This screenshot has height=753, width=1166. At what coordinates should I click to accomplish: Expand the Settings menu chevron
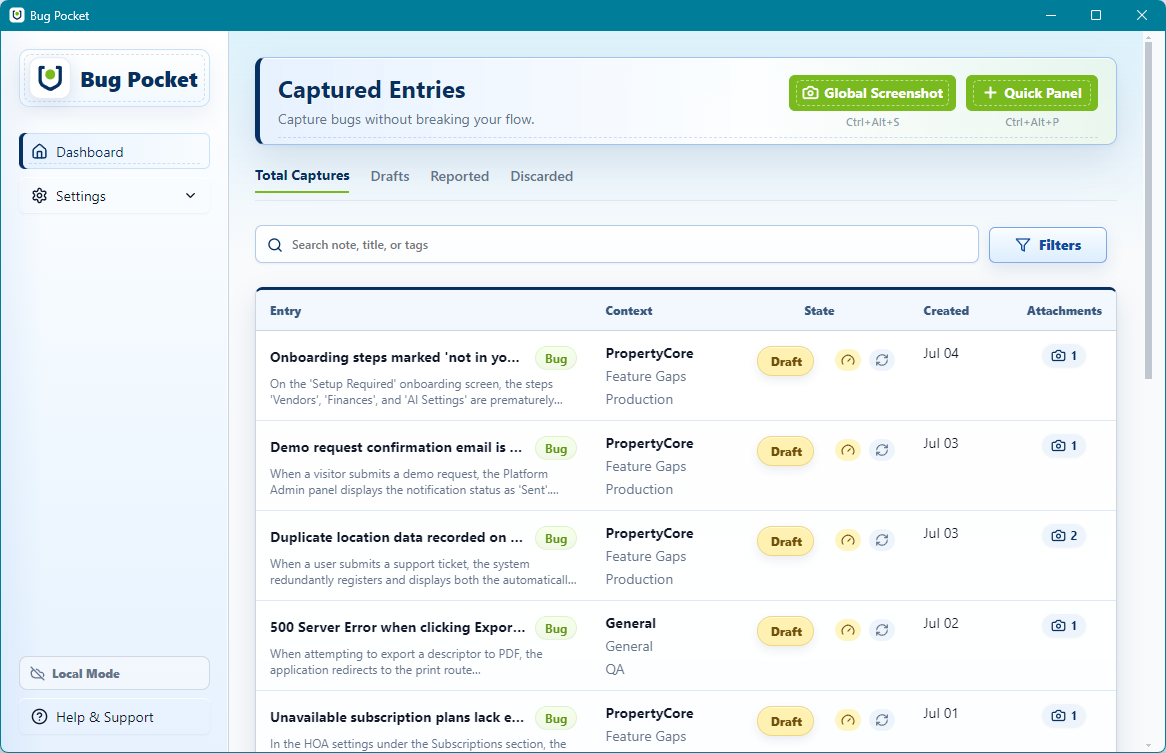(x=190, y=195)
